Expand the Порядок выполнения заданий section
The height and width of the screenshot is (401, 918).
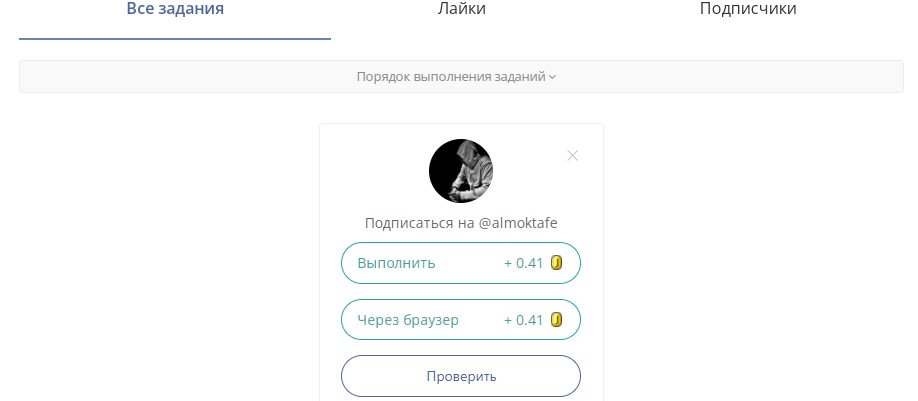[x=451, y=77]
